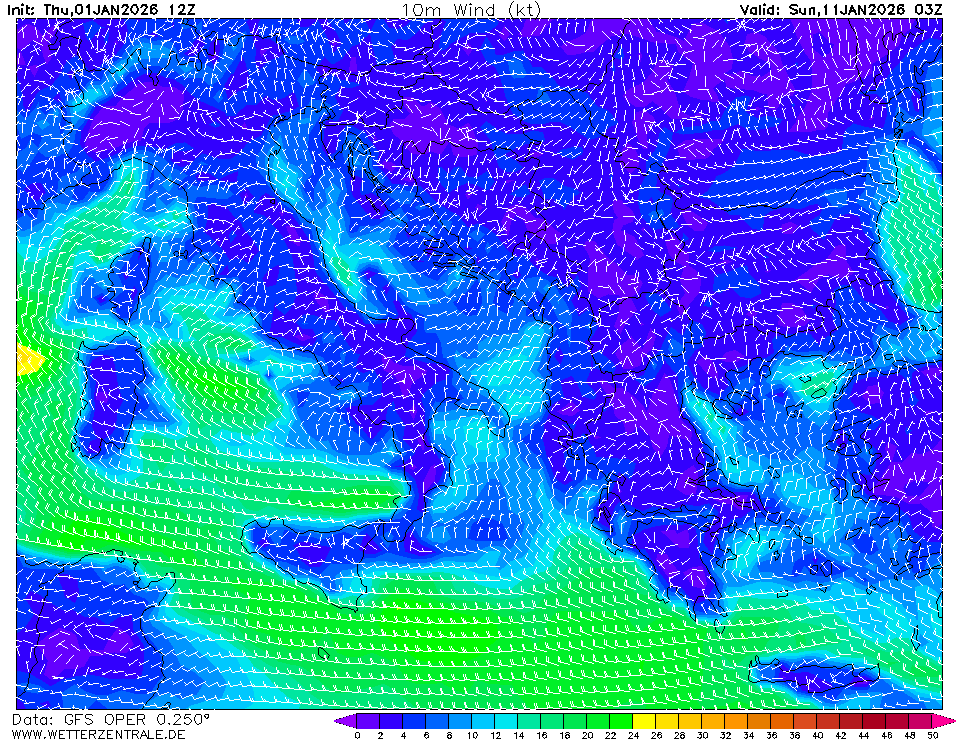The height and width of the screenshot is (741, 959).
Task: Click the yellow wind maximum patch at left edge
Action: (28, 359)
